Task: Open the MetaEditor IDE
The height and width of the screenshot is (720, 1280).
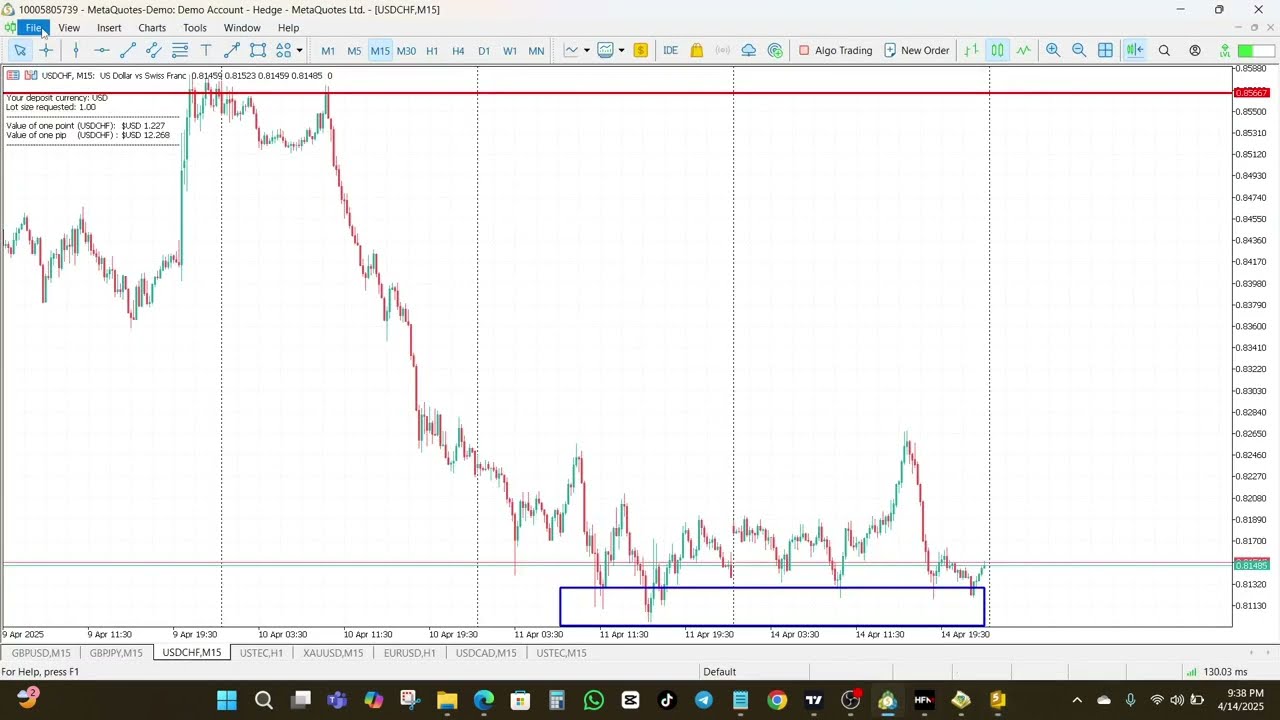Action: click(x=670, y=50)
